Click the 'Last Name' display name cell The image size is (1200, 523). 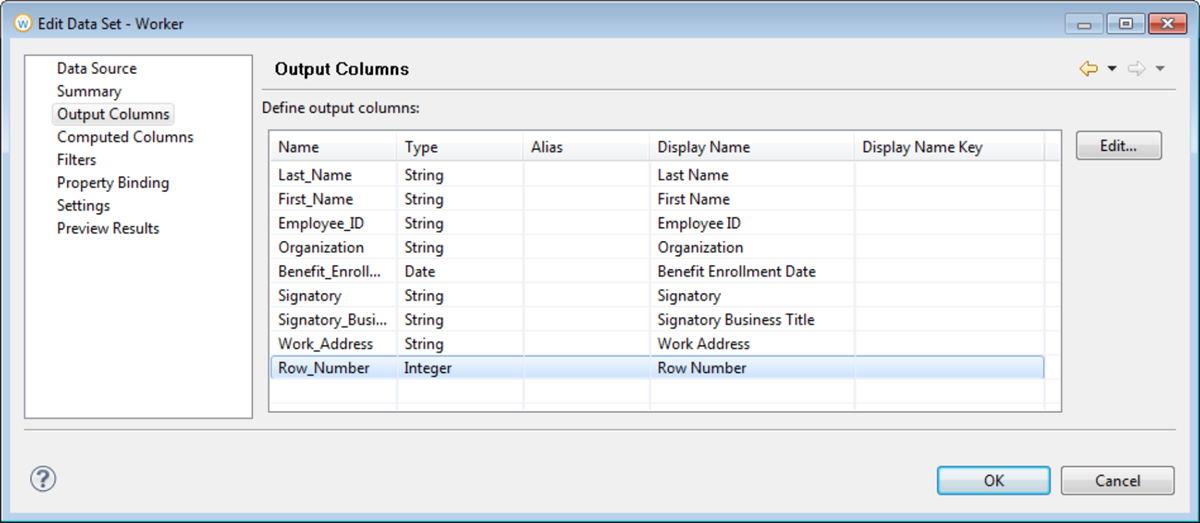pyautogui.click(x=752, y=175)
